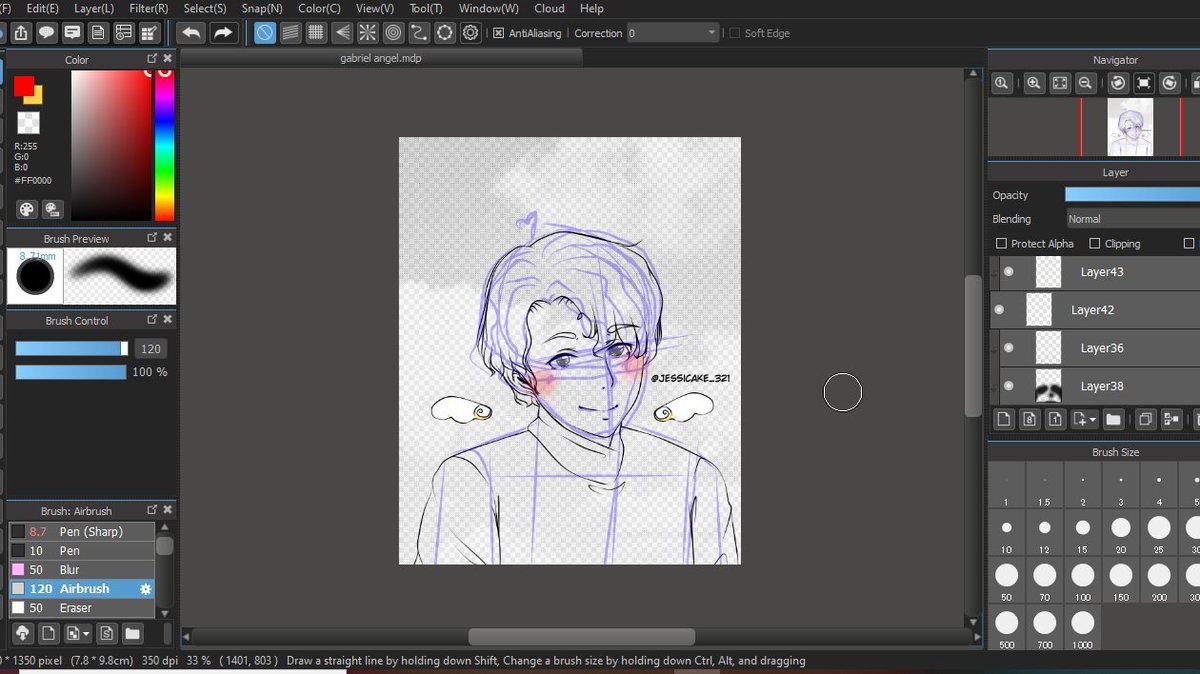This screenshot has width=1200, height=674.
Task: Open Airbrush settings gear icon
Action: pyautogui.click(x=145, y=589)
